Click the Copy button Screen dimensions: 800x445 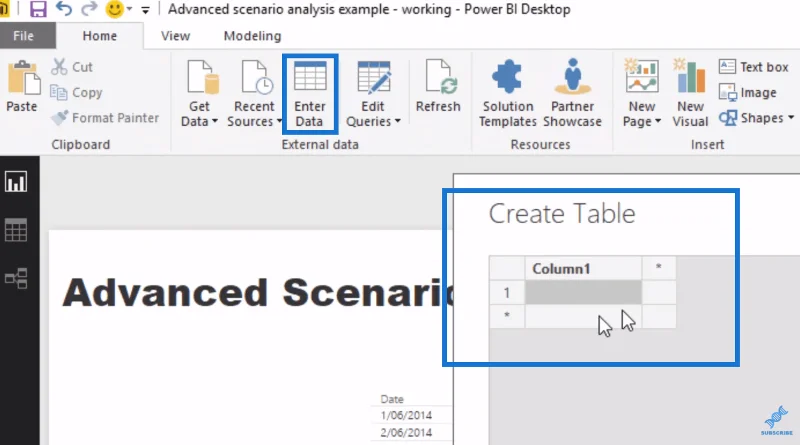(77, 92)
